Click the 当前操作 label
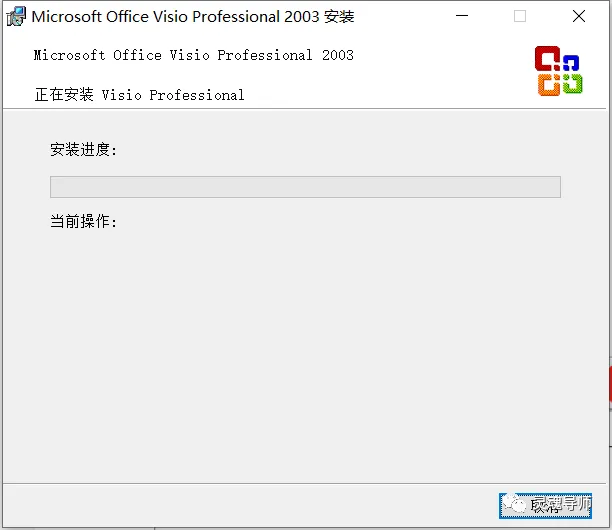This screenshot has width=612, height=530. [x=83, y=221]
